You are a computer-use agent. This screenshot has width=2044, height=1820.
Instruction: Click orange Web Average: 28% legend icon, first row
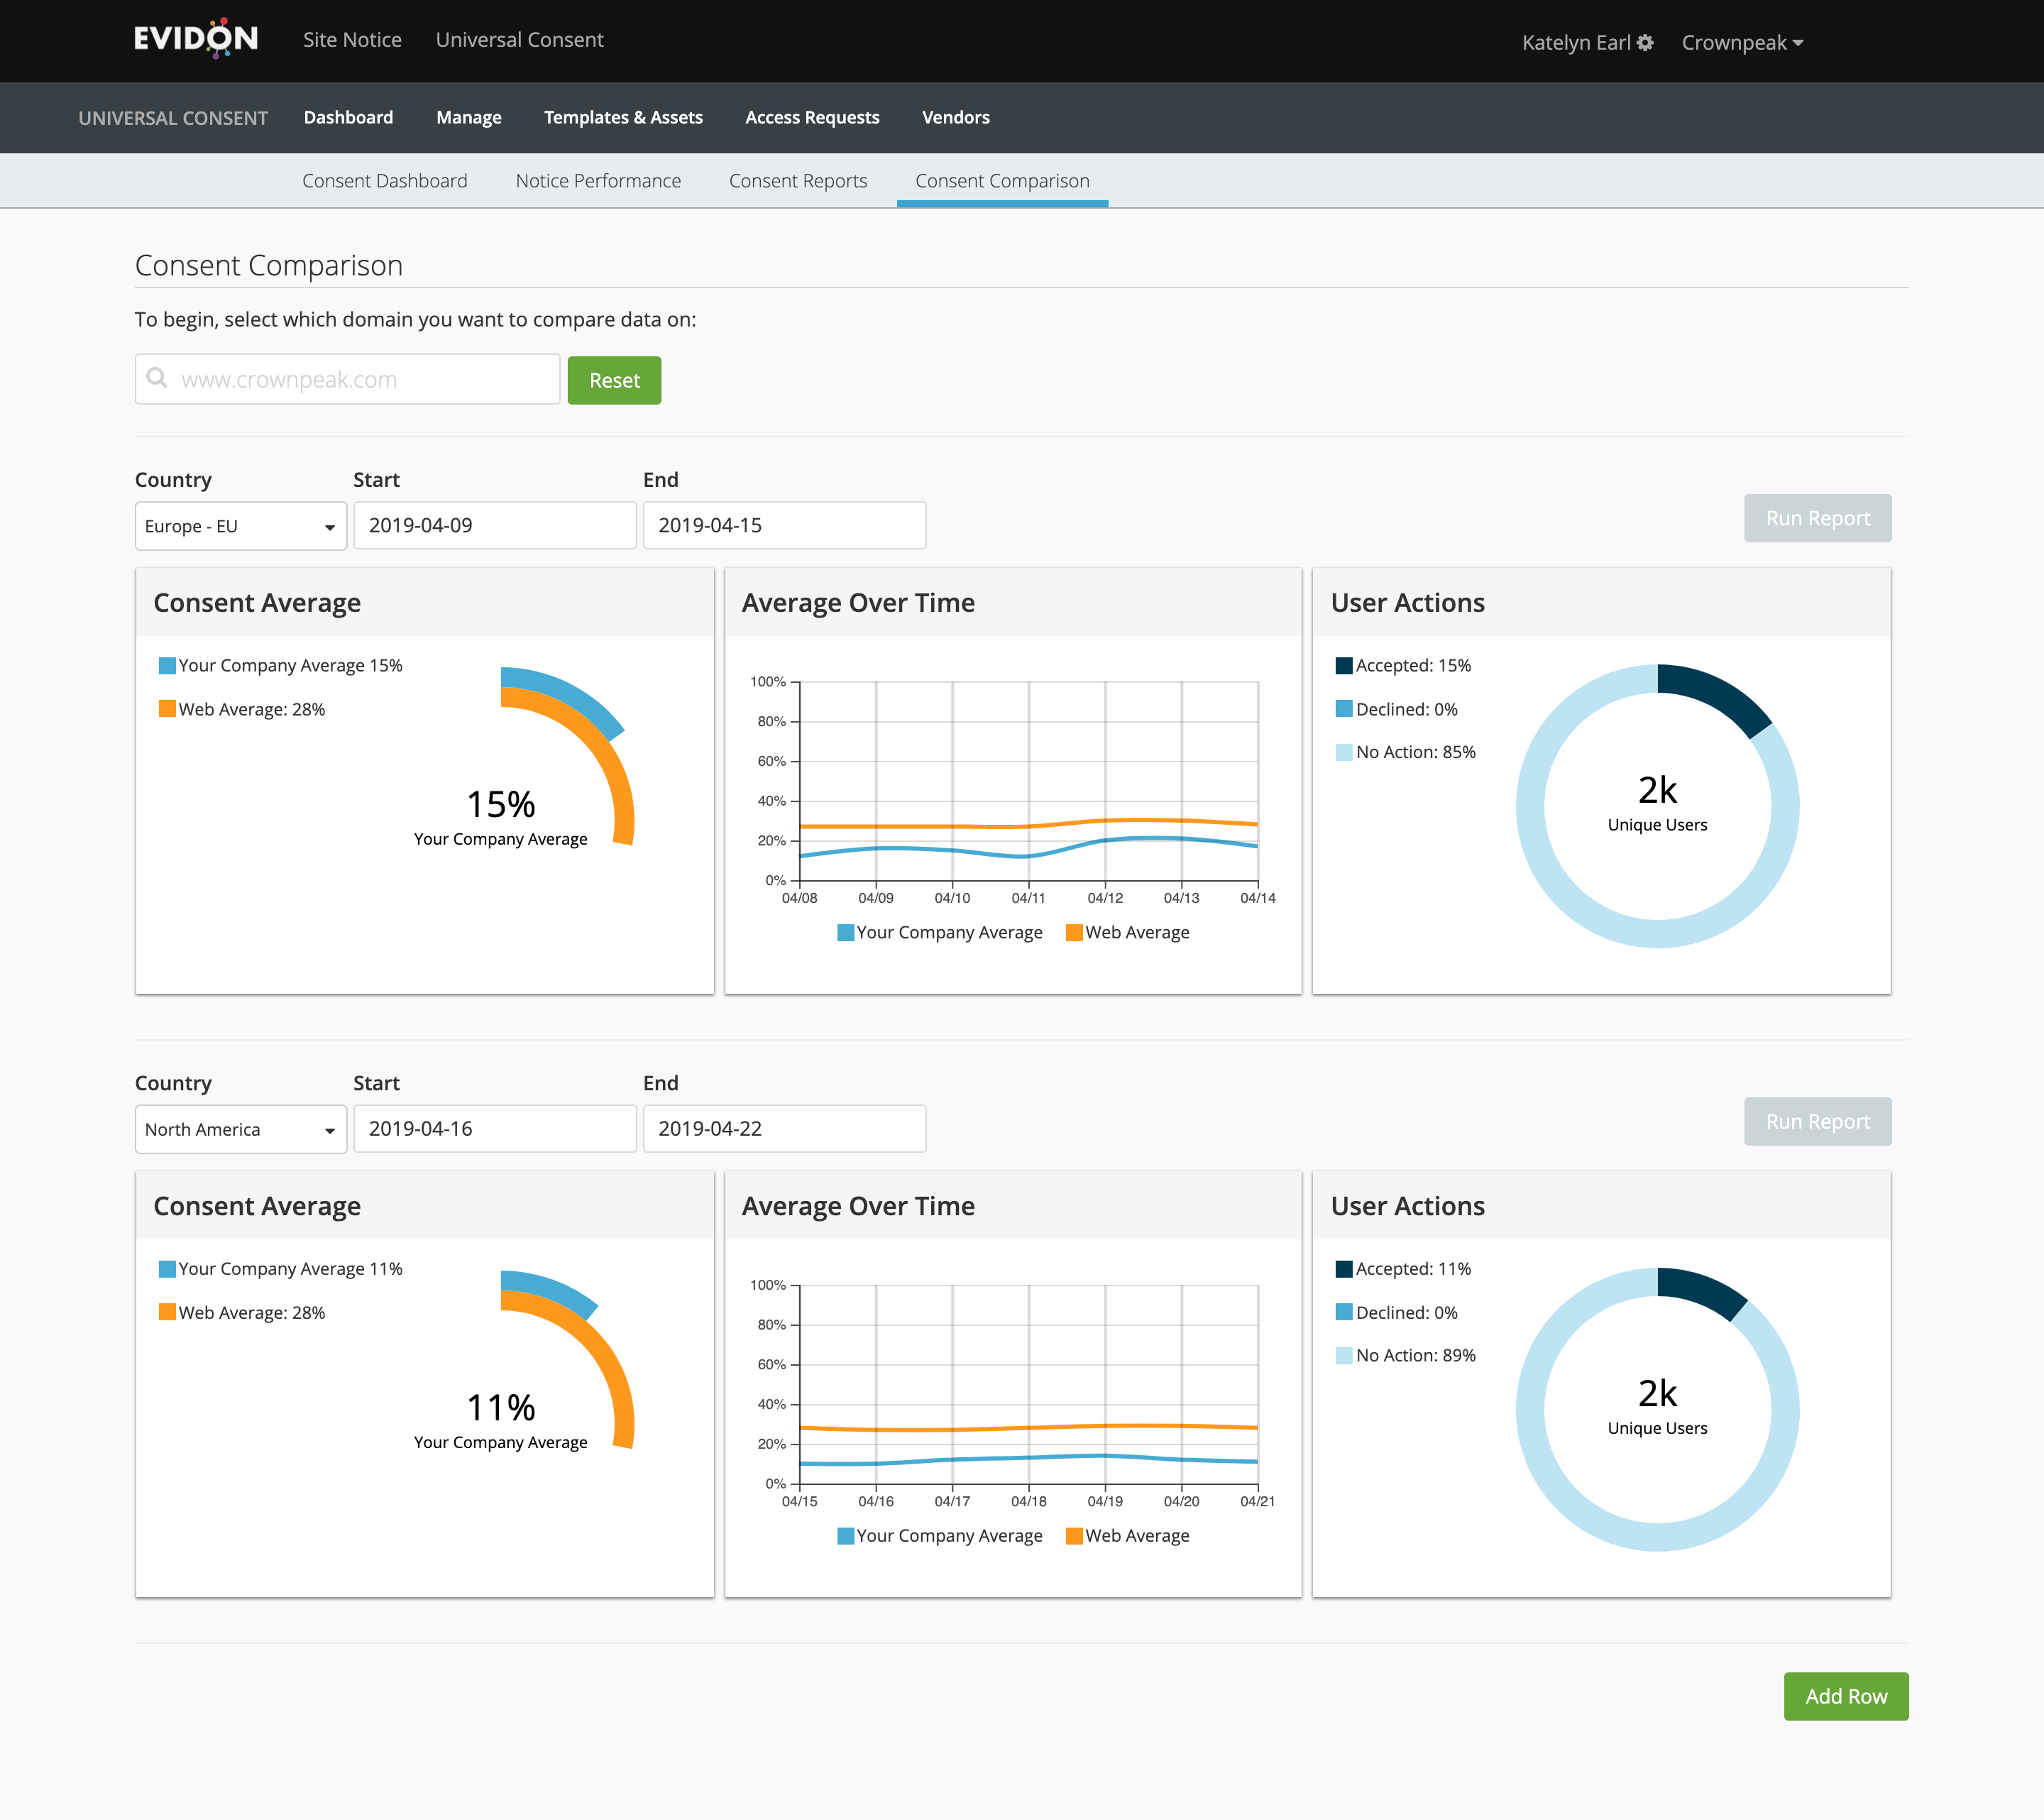(167, 709)
